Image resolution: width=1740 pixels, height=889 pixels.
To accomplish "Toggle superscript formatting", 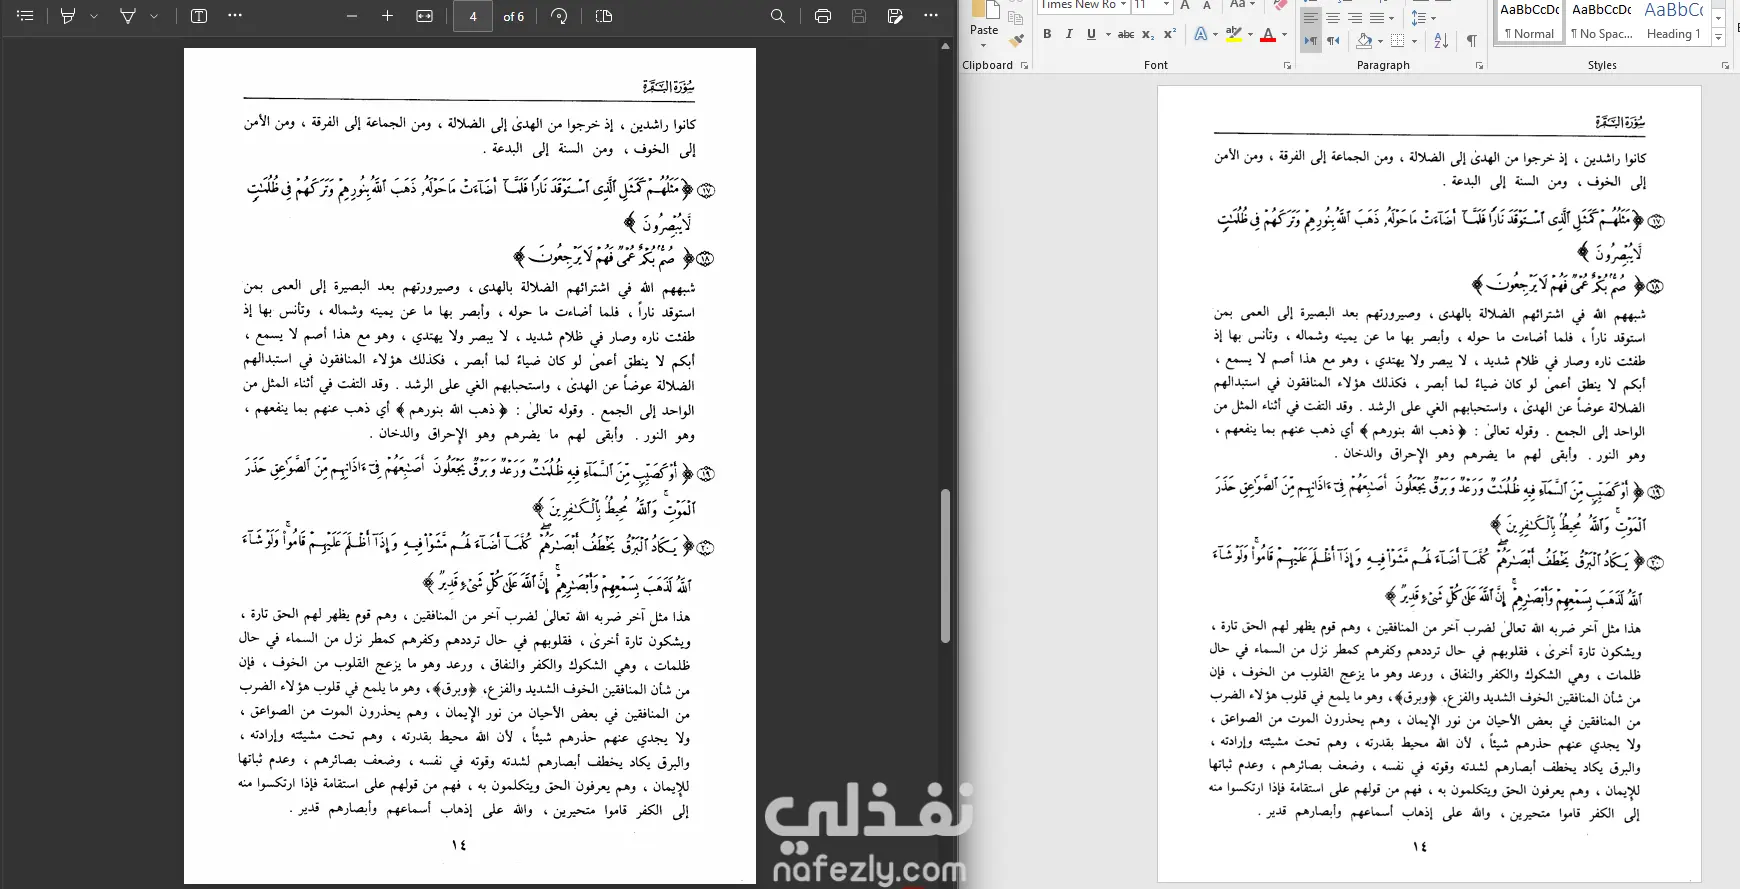I will [x=1170, y=34].
